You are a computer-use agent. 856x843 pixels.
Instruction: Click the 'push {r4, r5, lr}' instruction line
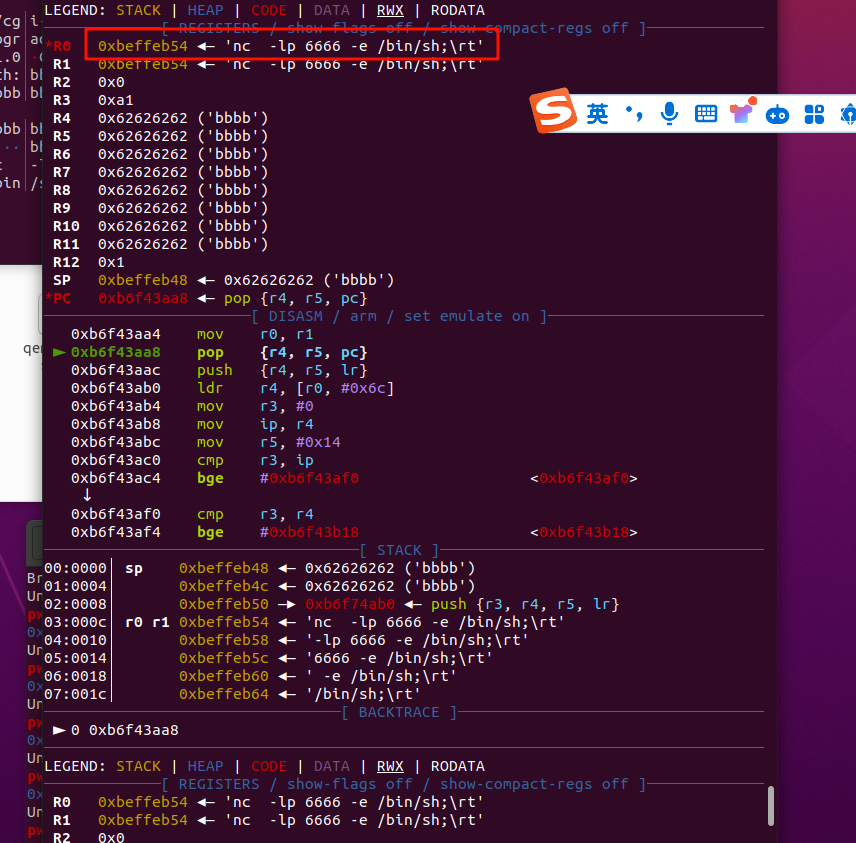pyautogui.click(x=282, y=371)
